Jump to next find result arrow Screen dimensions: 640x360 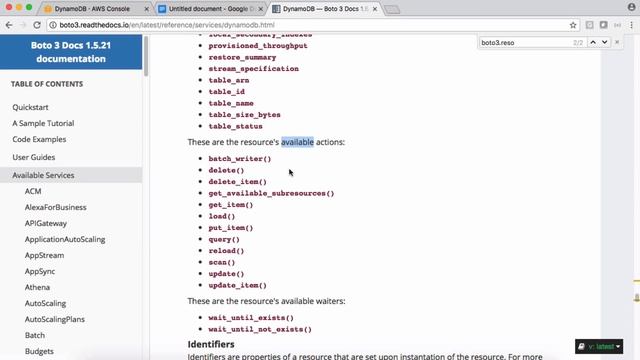604,42
